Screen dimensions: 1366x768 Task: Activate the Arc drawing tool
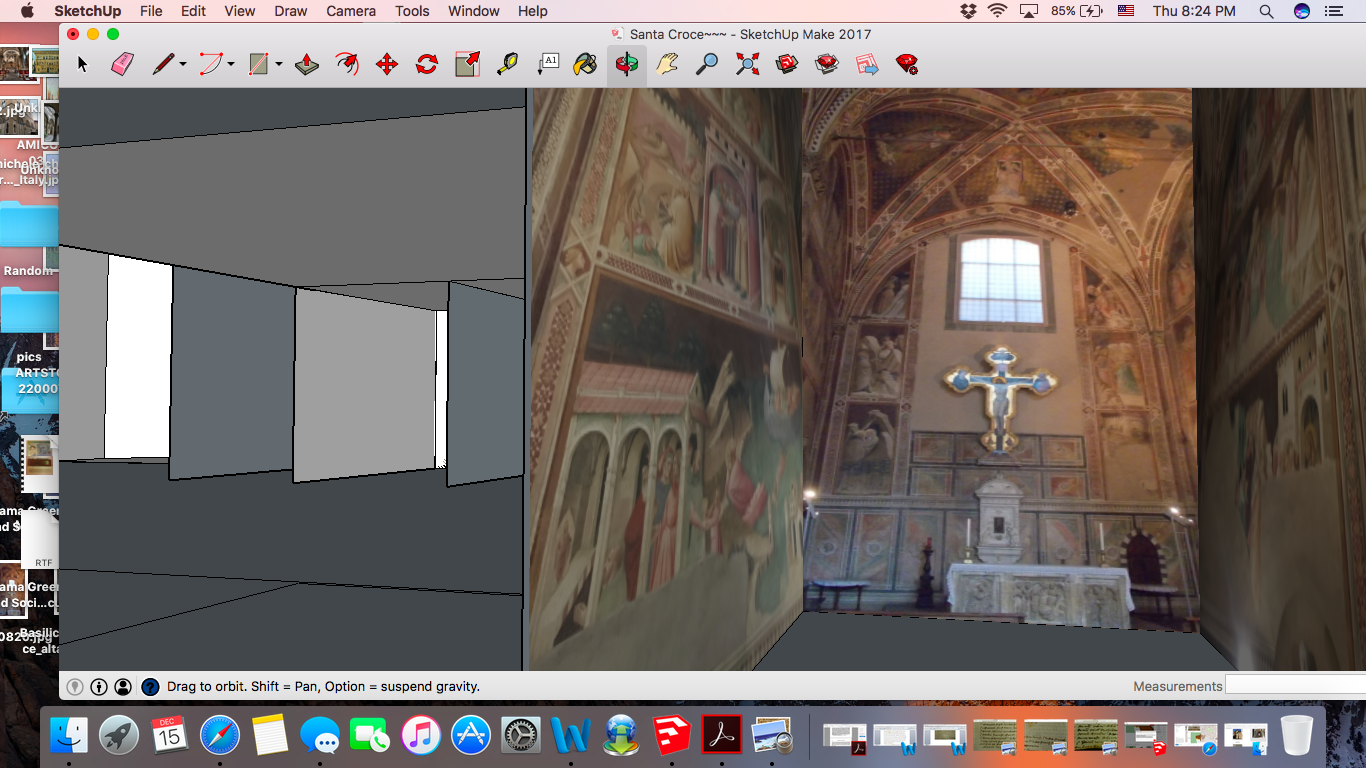pyautogui.click(x=211, y=65)
